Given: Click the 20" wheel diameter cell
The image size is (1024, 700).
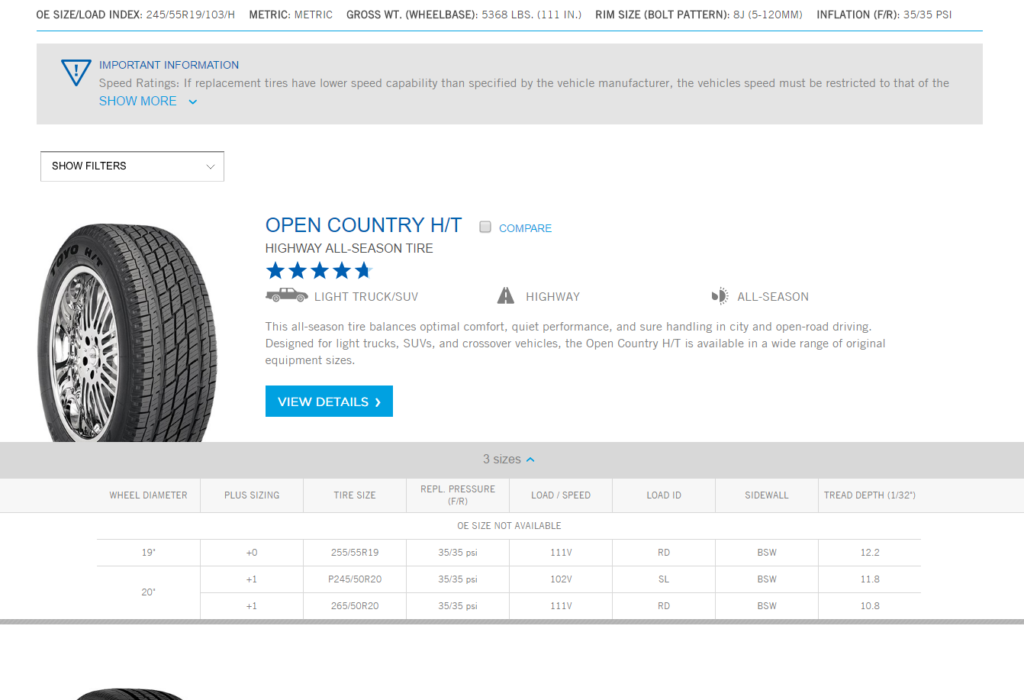Looking at the screenshot, I should click(x=148, y=592).
